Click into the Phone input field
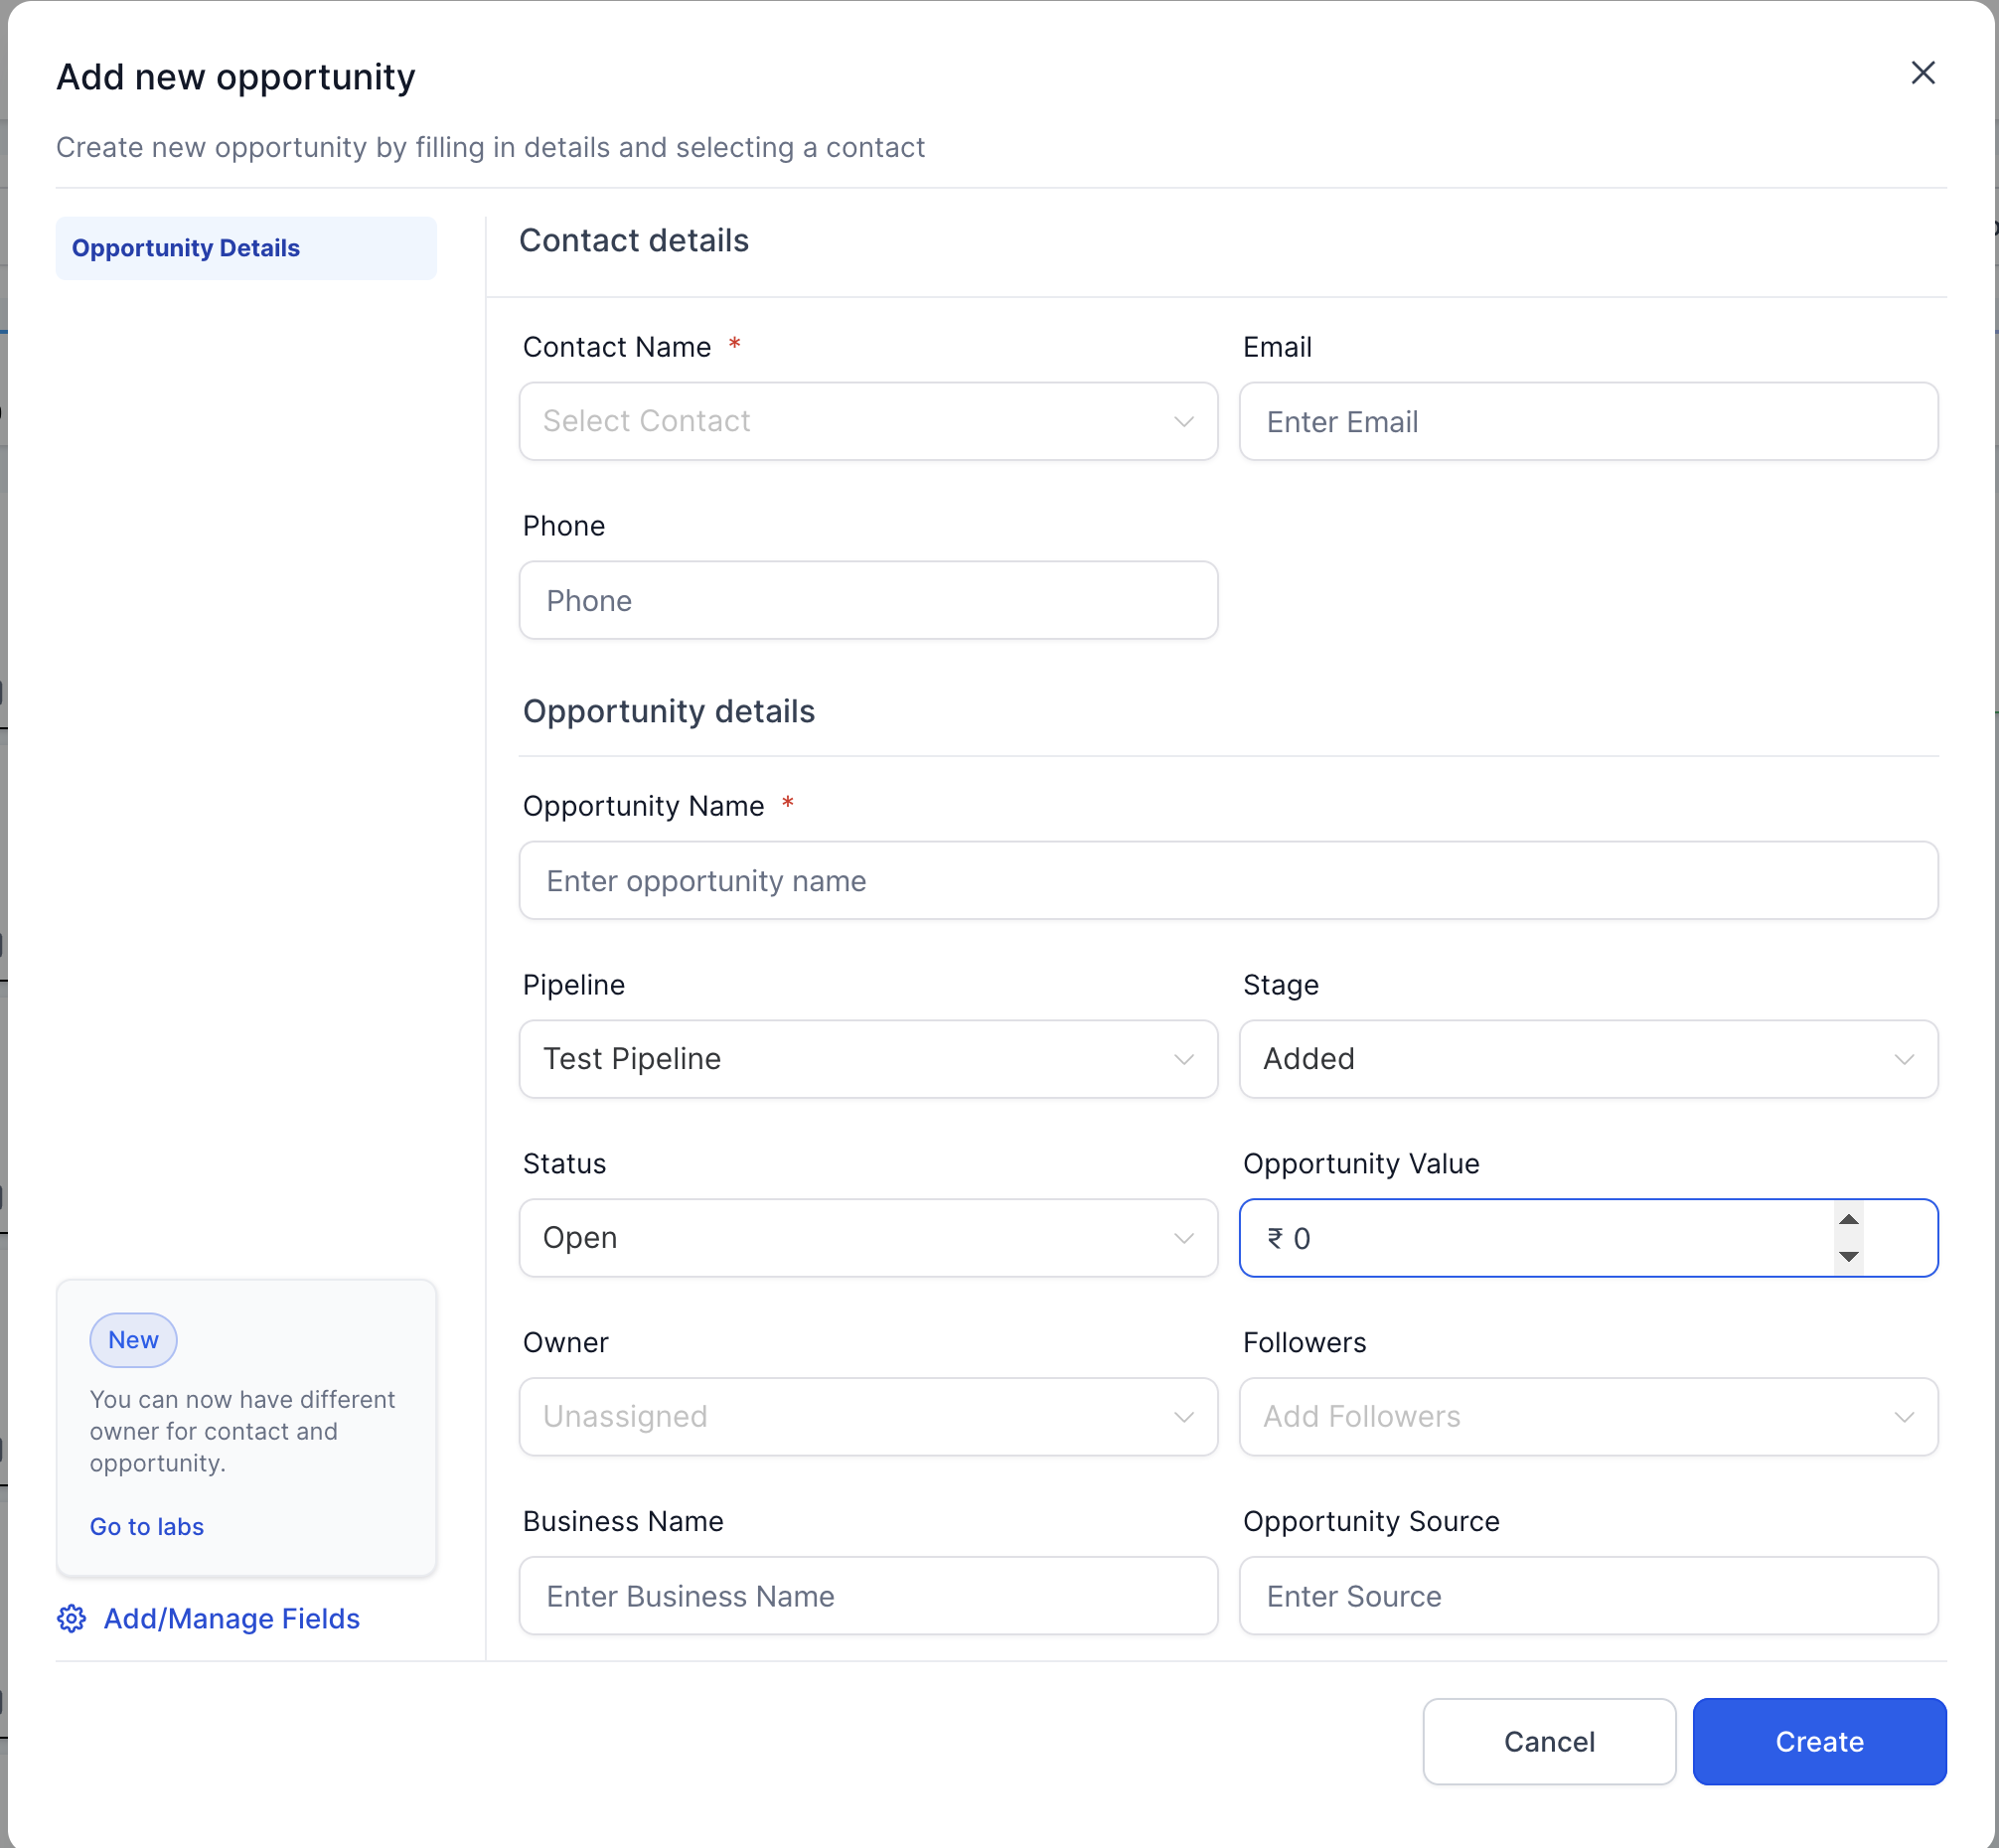Screen dimensions: 1999x1848 tap(867, 600)
